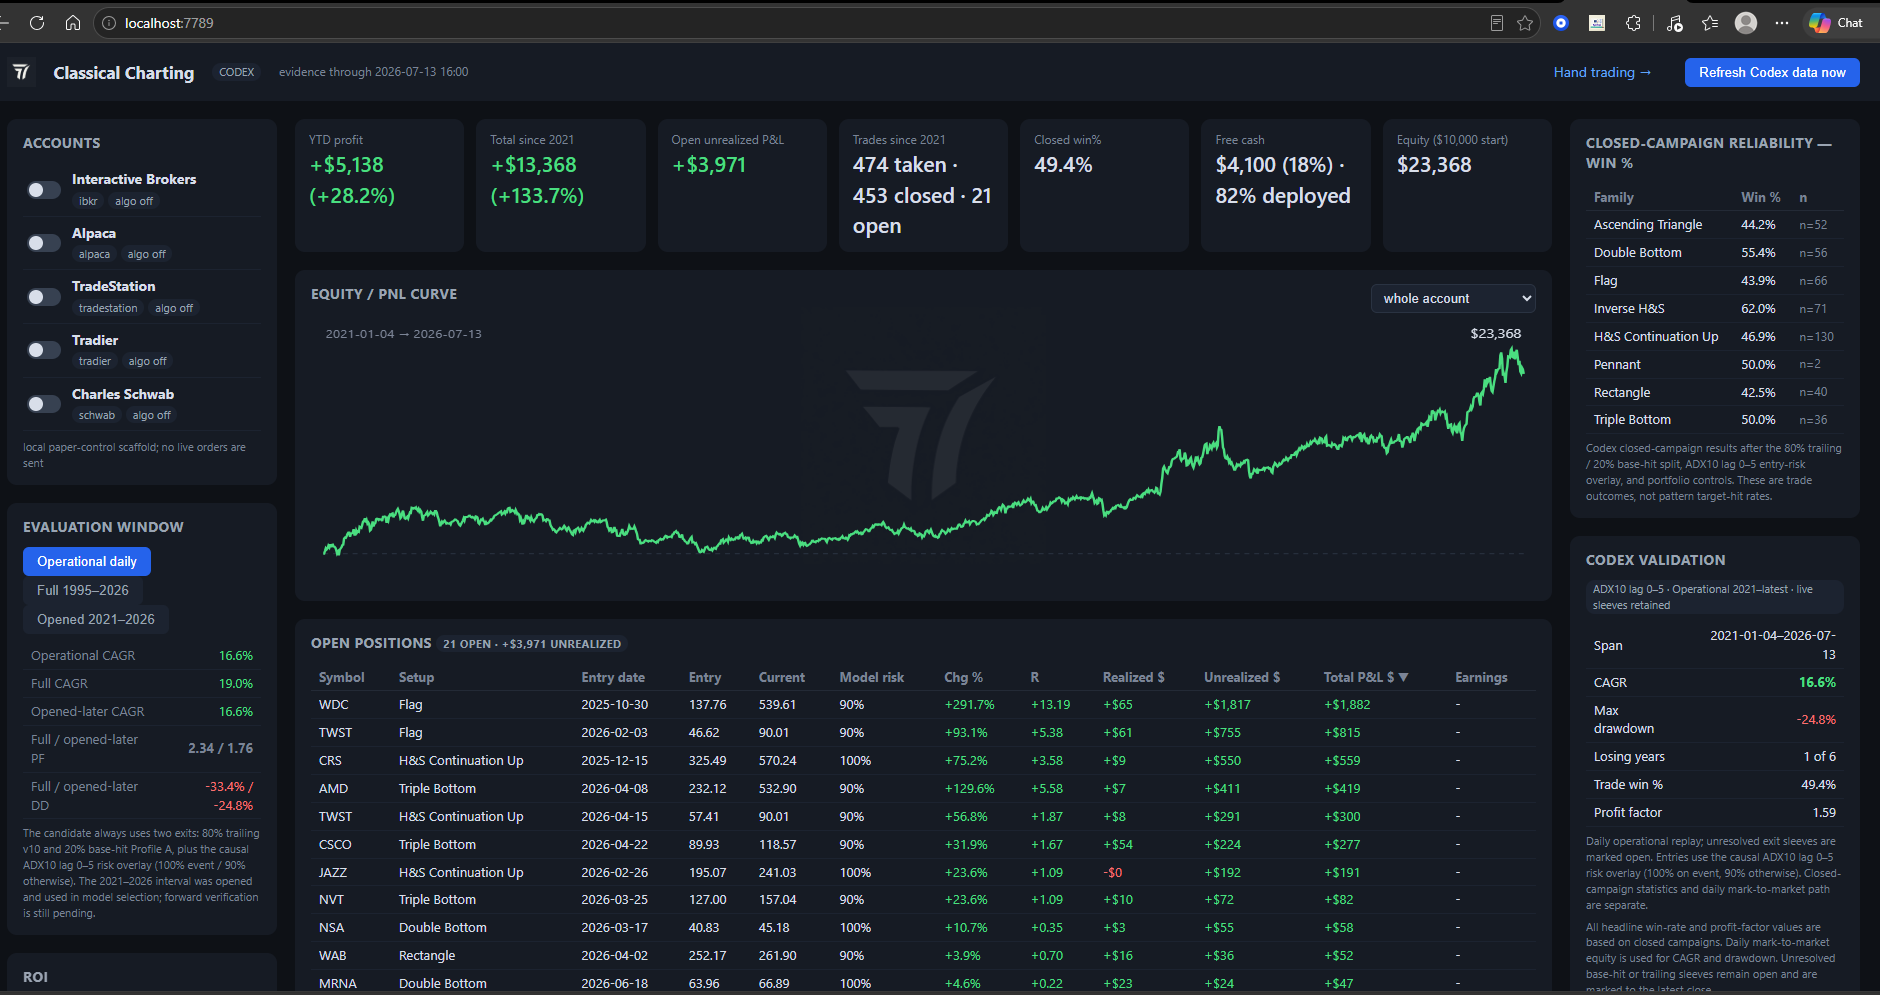Viewport: 1880px width, 995px height.
Task: Select the AMD symbol in open positions
Action: (x=333, y=788)
